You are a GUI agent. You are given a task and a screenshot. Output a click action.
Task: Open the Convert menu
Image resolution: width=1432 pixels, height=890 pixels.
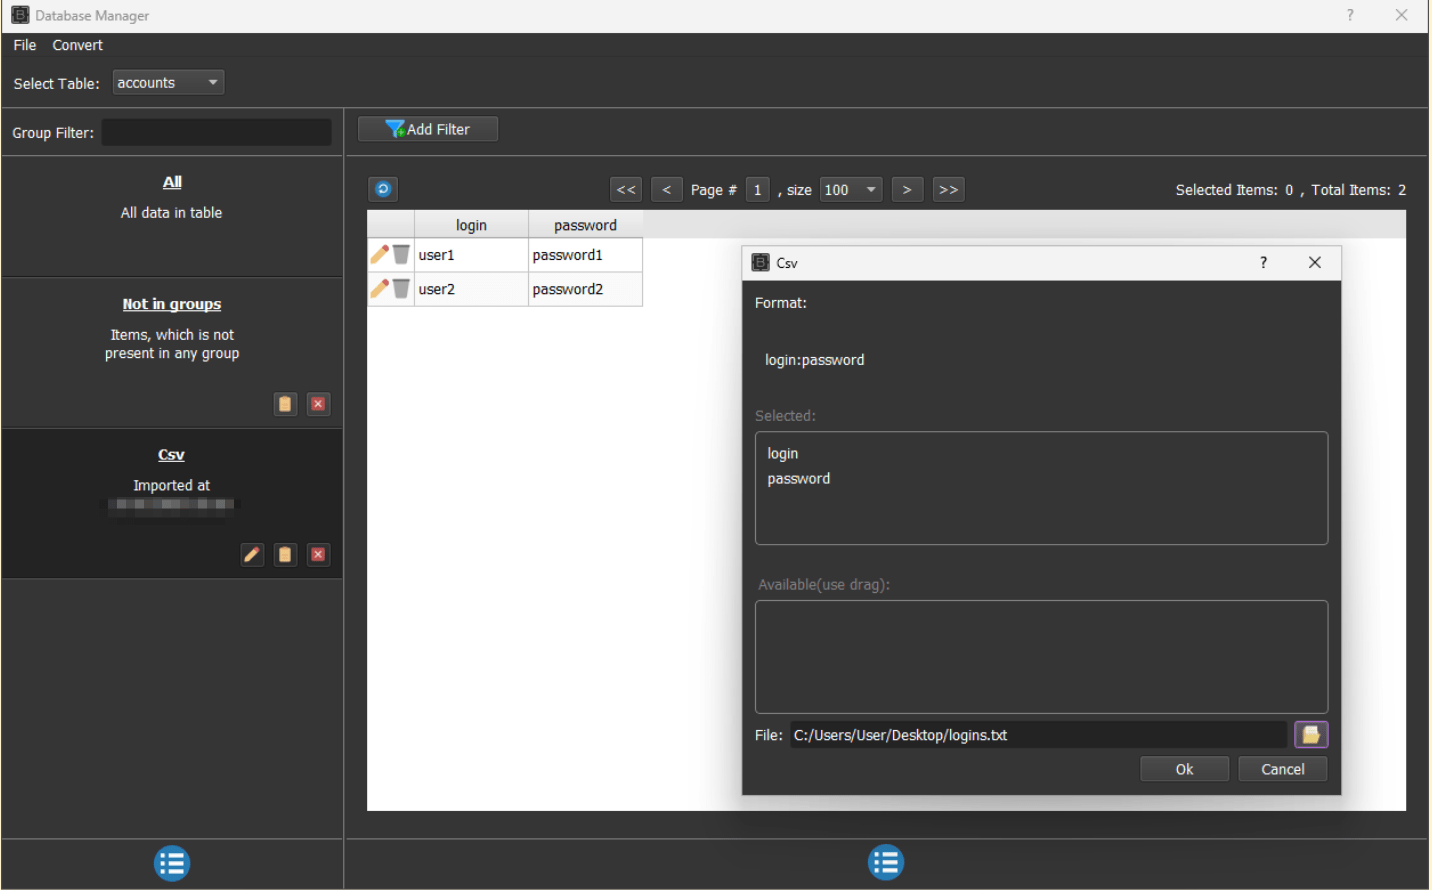pyautogui.click(x=77, y=44)
